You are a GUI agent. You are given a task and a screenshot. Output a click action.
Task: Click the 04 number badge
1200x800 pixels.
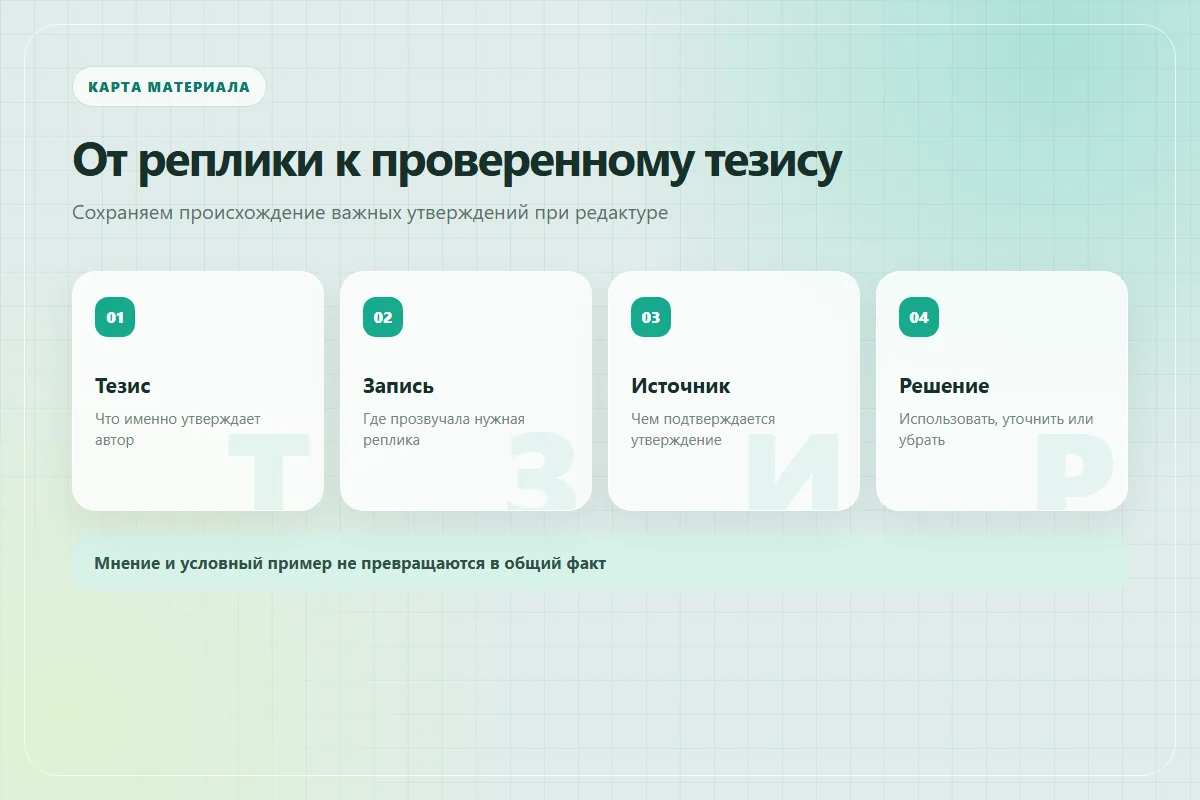tap(919, 317)
